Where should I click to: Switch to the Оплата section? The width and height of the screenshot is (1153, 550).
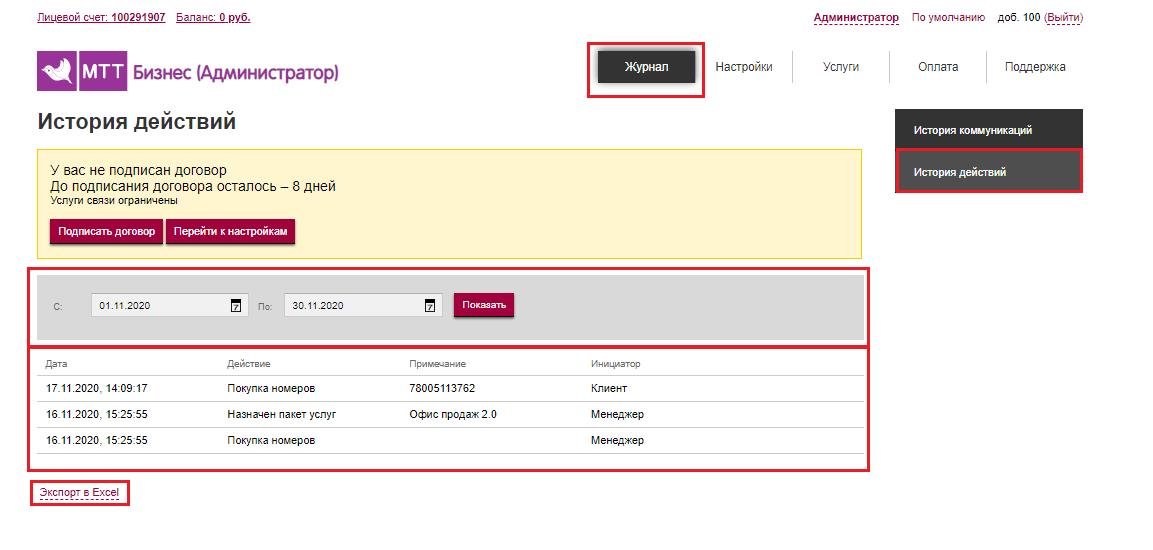tap(938, 67)
